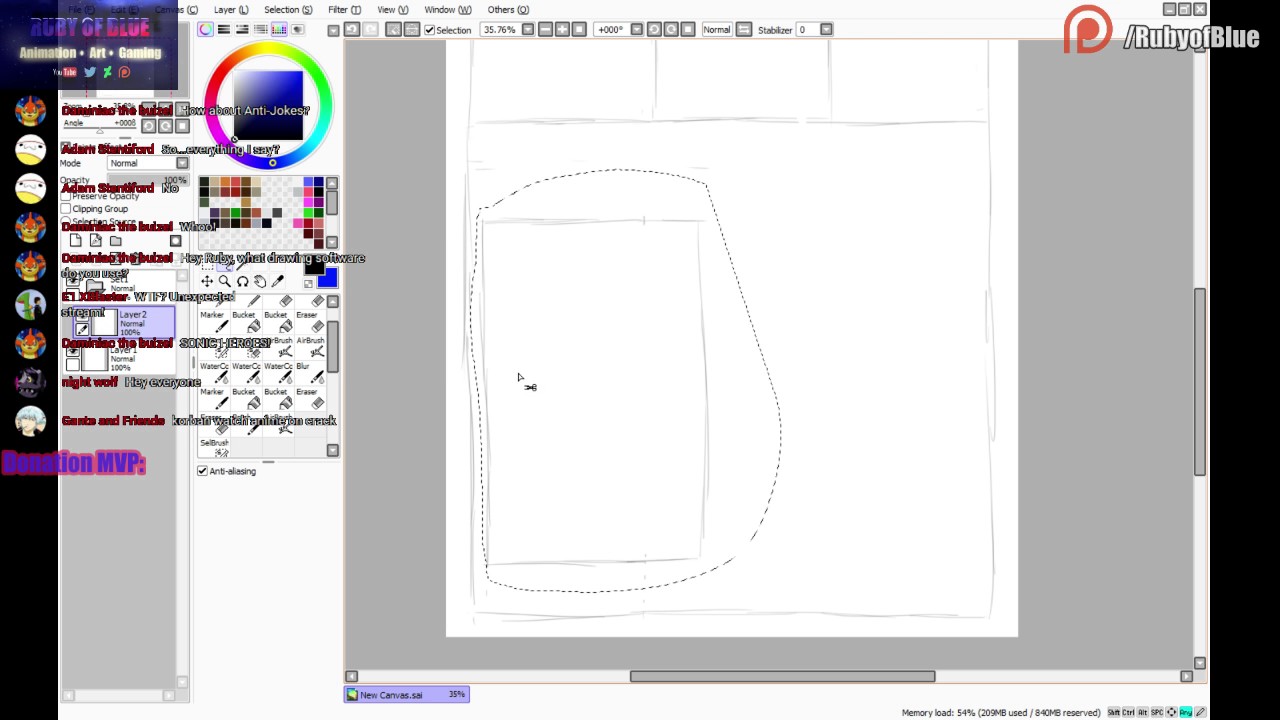Image resolution: width=1280 pixels, height=720 pixels.
Task: Open the Filter menu
Action: click(x=344, y=10)
